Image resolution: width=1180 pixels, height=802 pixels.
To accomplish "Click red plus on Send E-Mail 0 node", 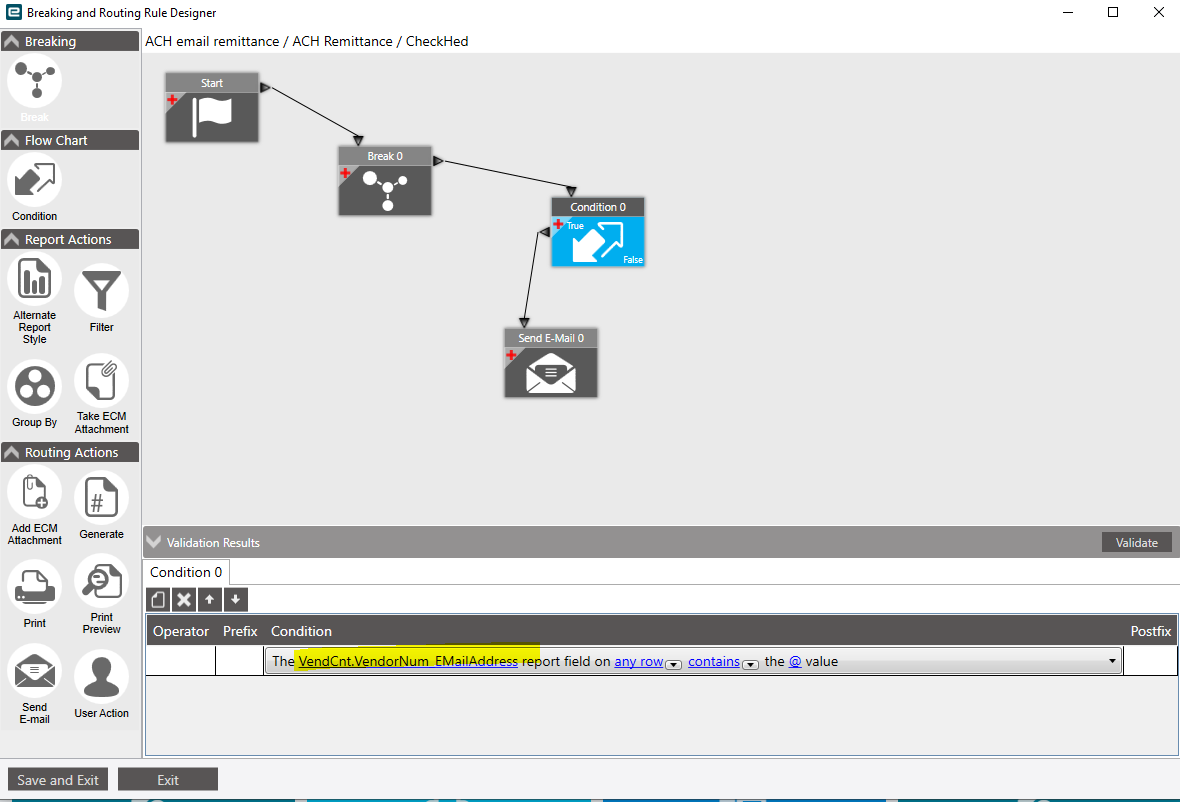I will (511, 355).
